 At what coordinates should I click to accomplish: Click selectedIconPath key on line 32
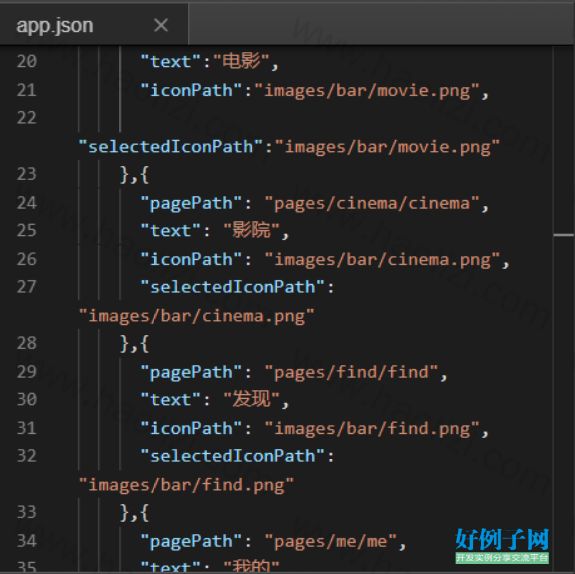pyautogui.click(x=233, y=456)
